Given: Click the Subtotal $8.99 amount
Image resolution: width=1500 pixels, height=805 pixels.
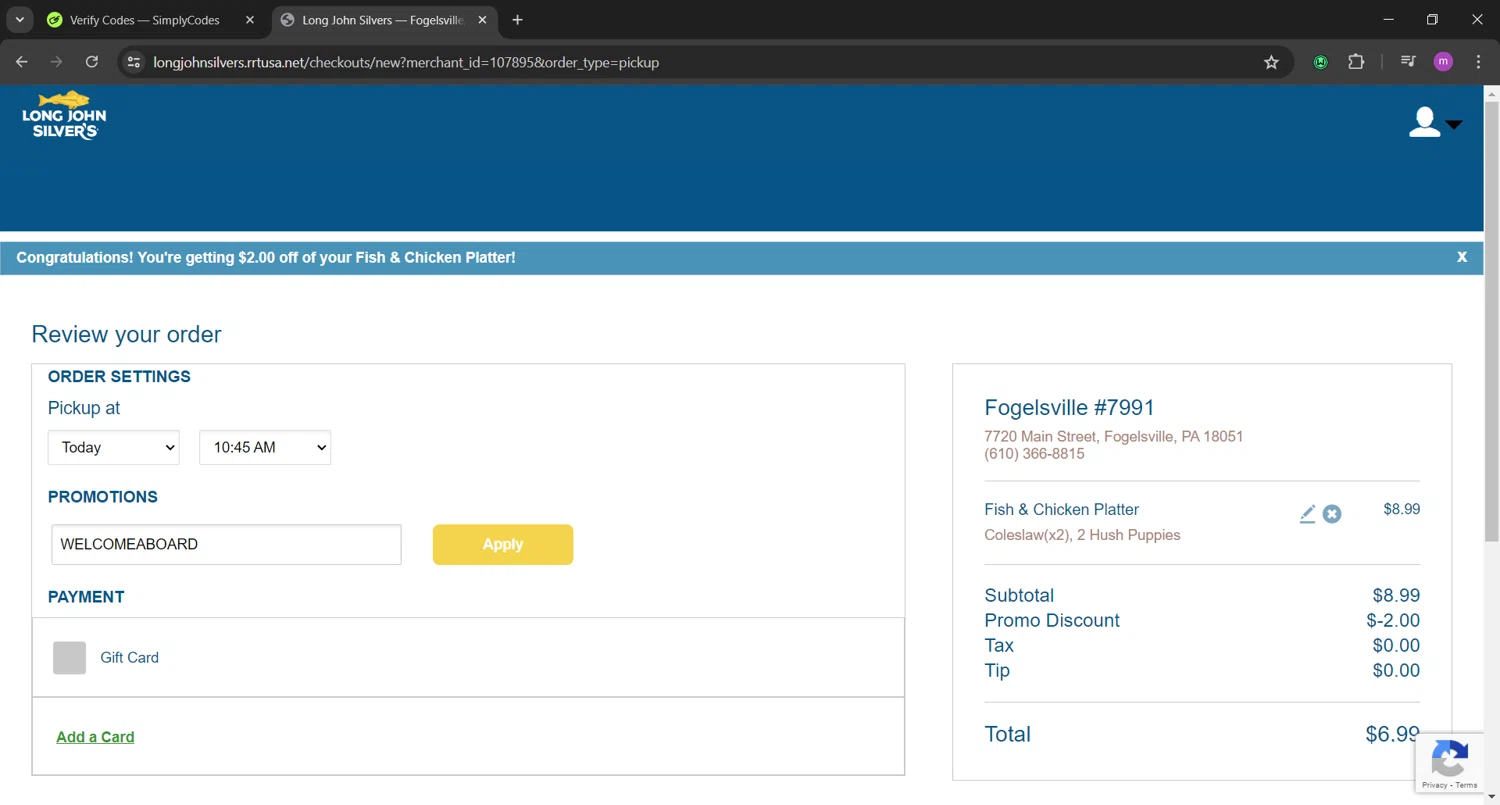Looking at the screenshot, I should 1396,595.
